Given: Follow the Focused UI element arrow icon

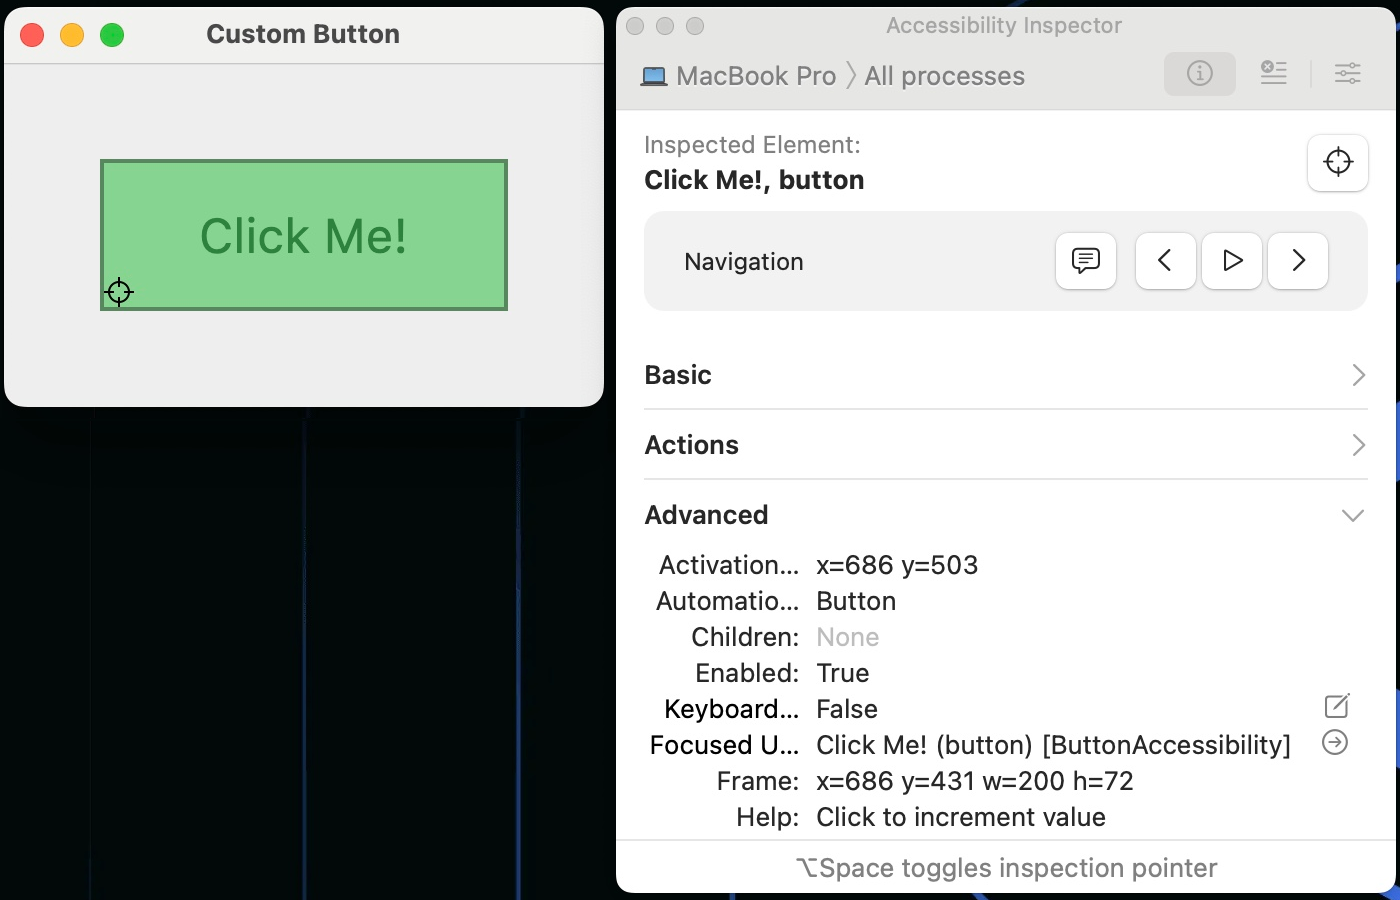Looking at the screenshot, I should pyautogui.click(x=1334, y=742).
